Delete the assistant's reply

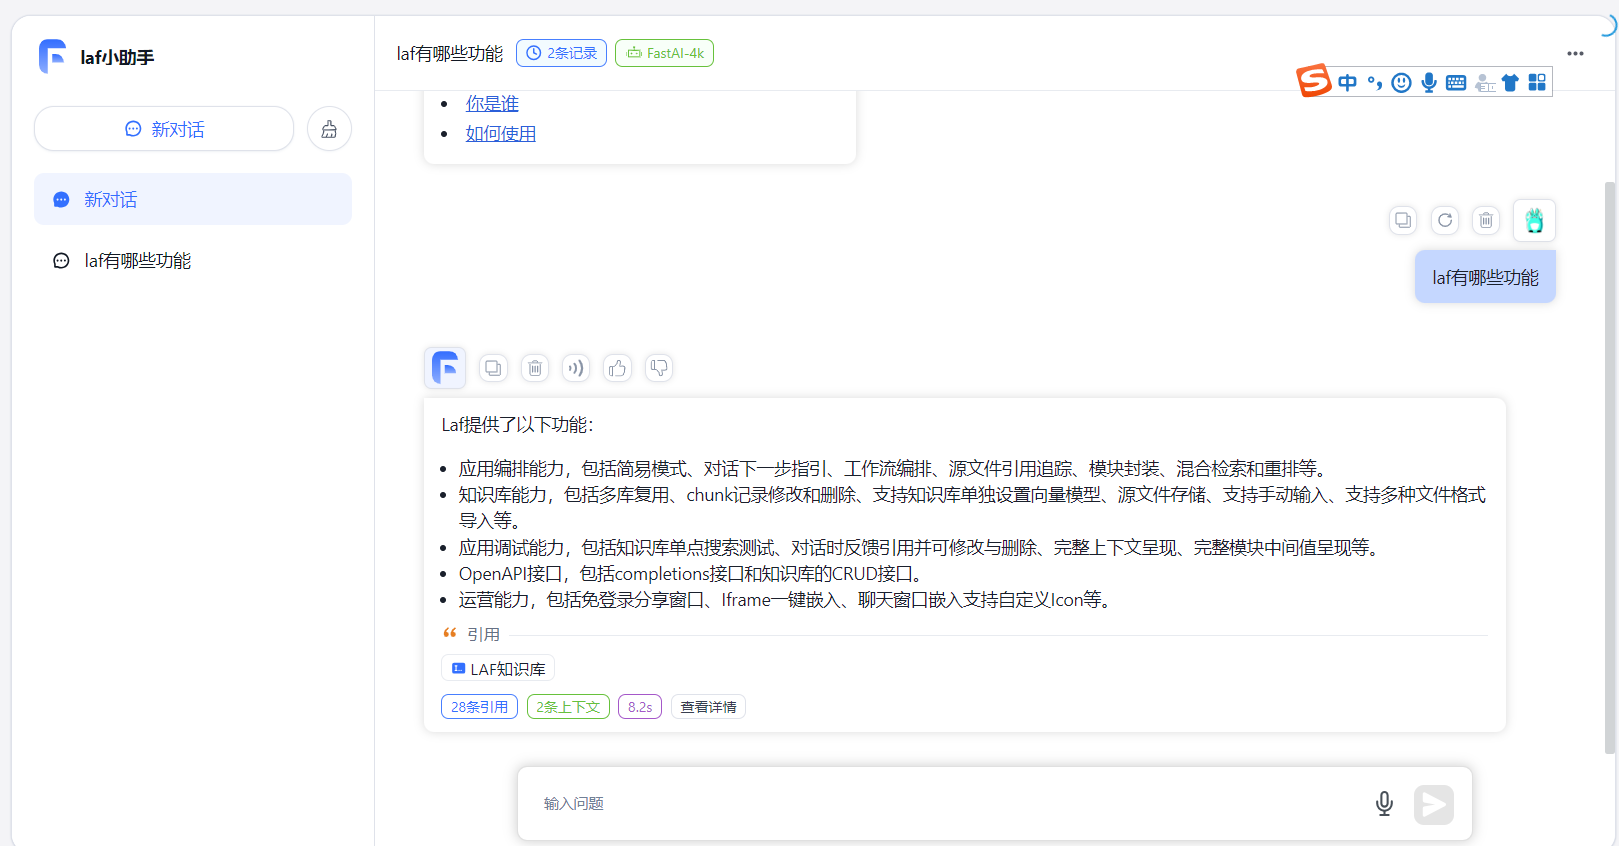coord(535,368)
